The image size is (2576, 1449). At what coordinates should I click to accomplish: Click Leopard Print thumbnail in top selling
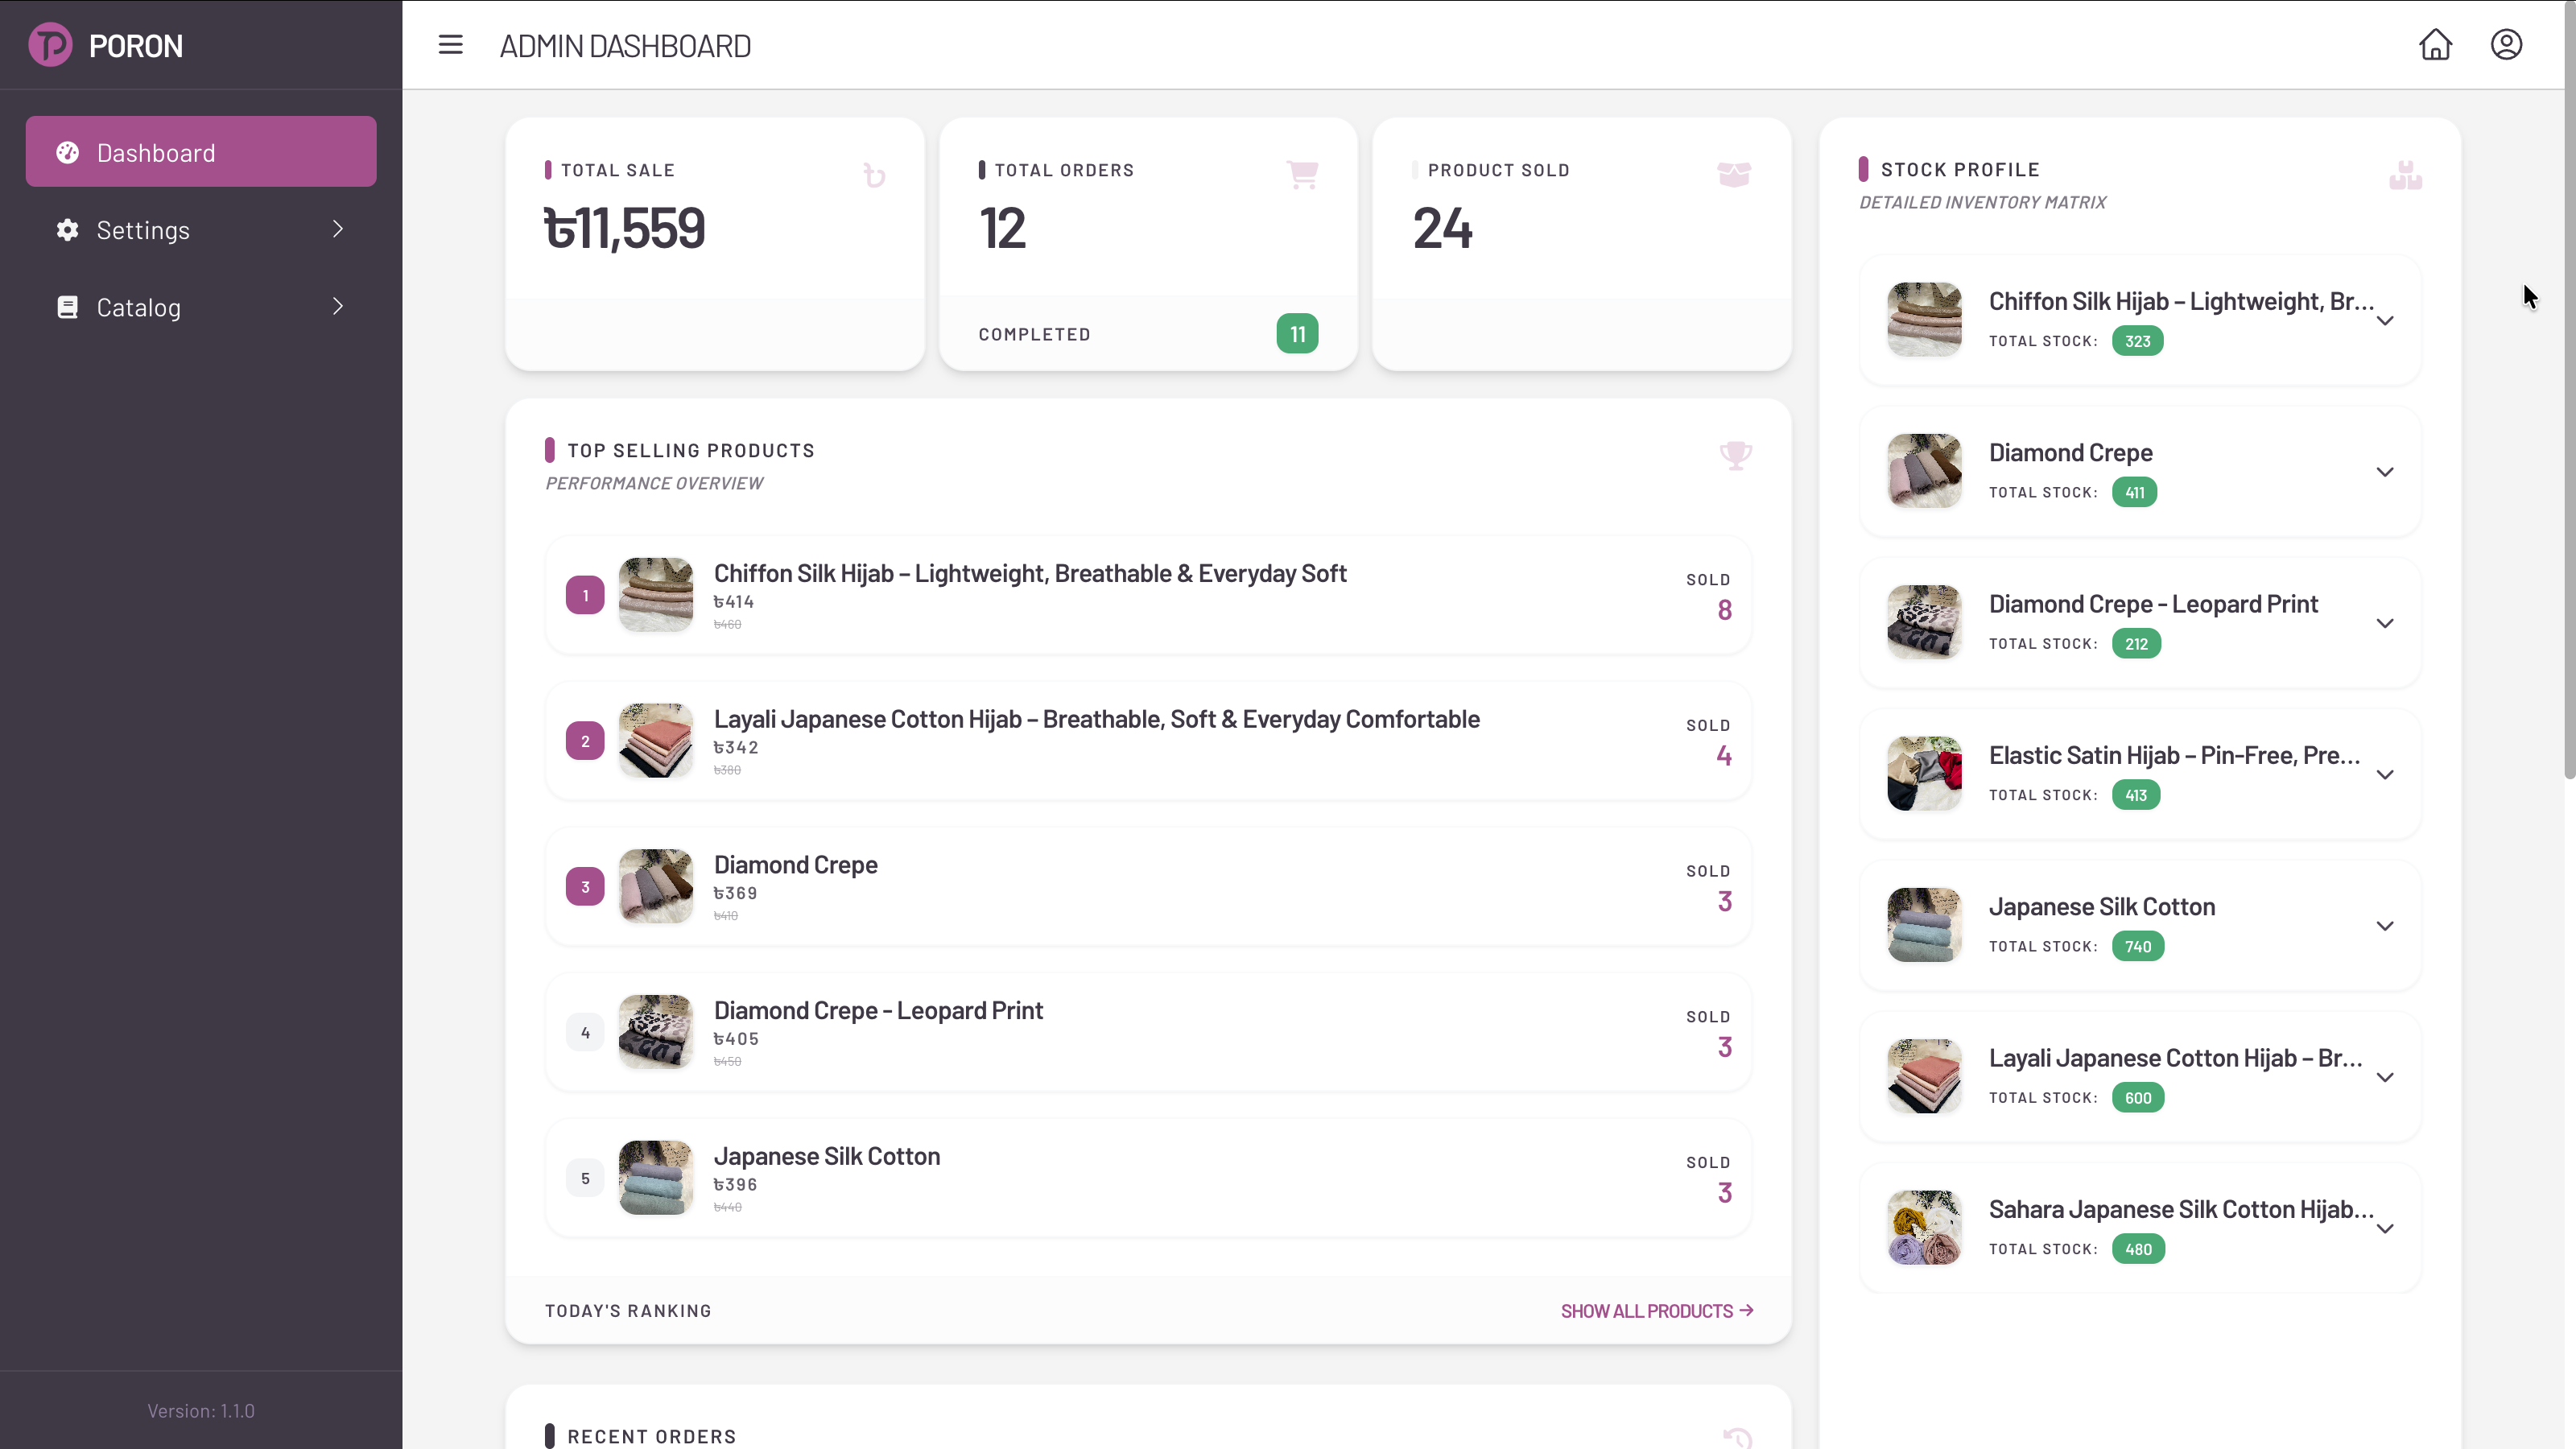(656, 1032)
